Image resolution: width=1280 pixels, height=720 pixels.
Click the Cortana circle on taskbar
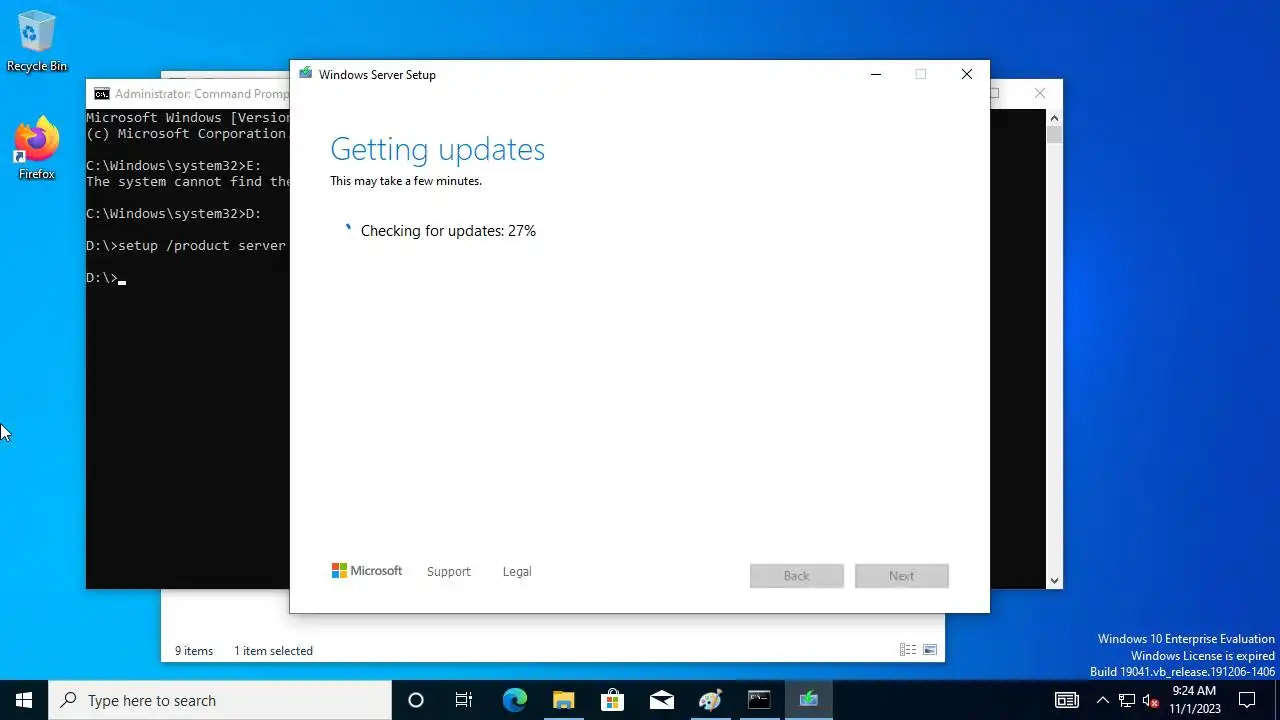click(416, 700)
